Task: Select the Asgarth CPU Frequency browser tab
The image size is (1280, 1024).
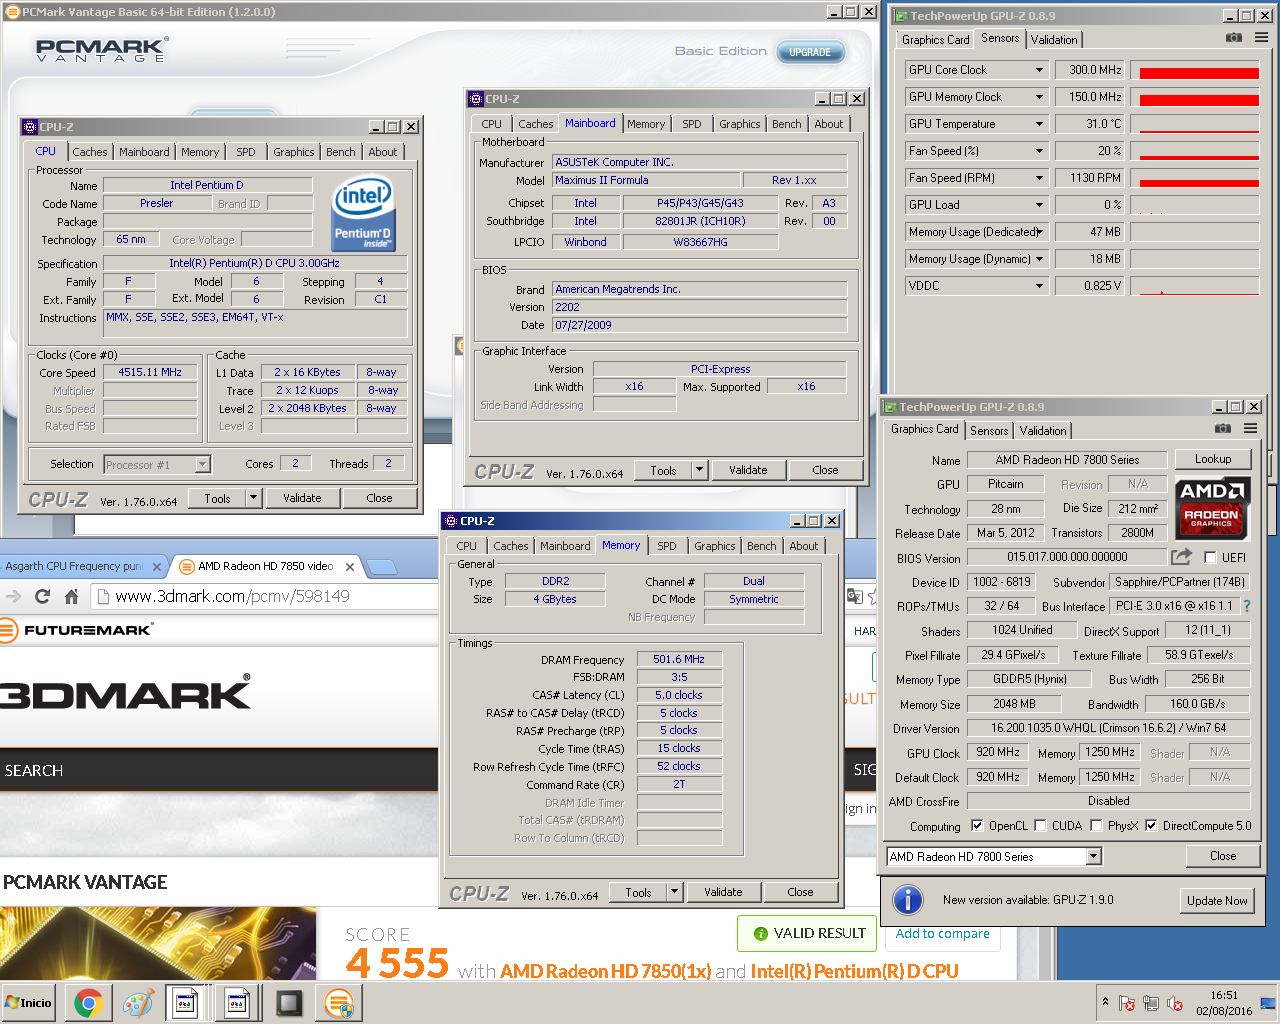Action: coord(82,567)
